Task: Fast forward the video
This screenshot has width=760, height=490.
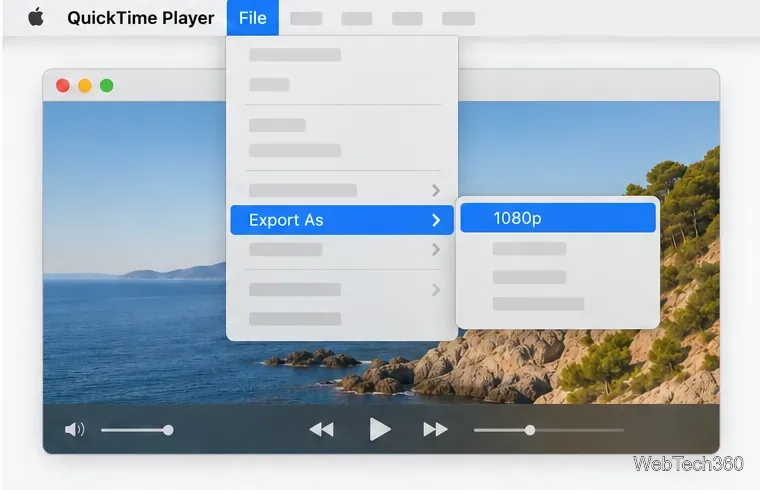Action: [x=435, y=429]
